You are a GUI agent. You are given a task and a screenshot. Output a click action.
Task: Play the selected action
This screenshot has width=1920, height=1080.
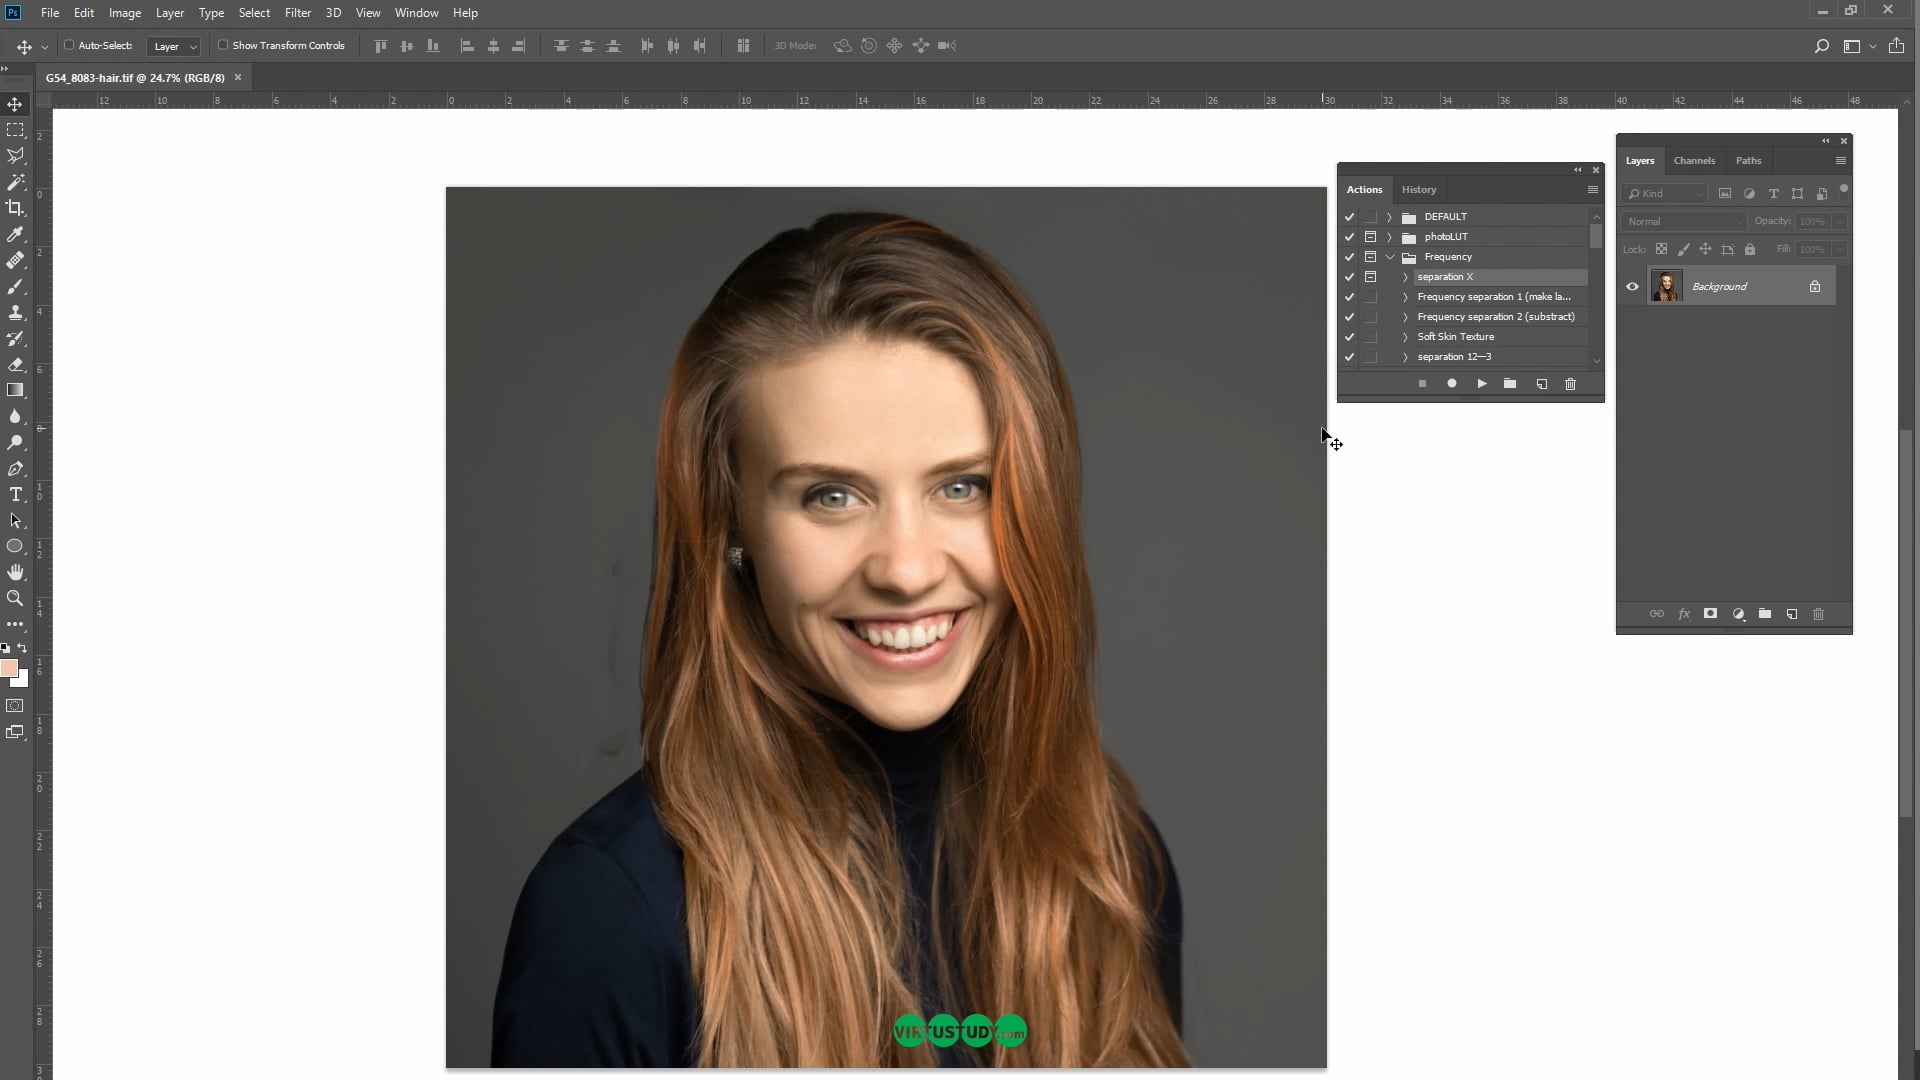[x=1482, y=384]
